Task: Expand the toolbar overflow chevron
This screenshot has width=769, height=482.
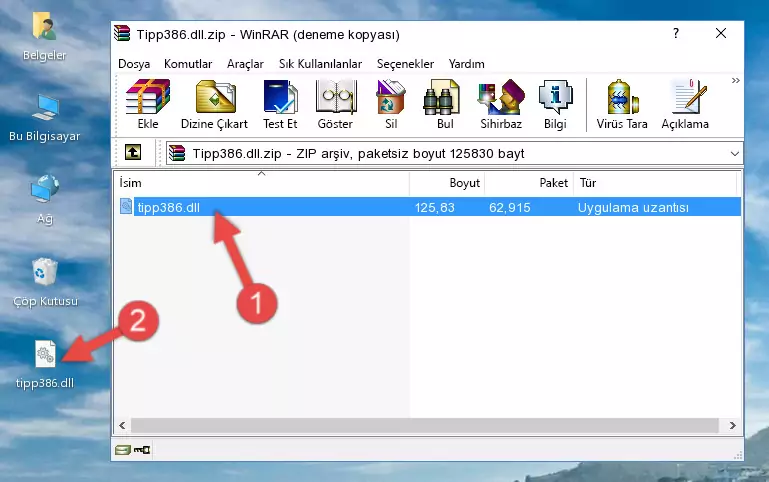Action: click(735, 80)
